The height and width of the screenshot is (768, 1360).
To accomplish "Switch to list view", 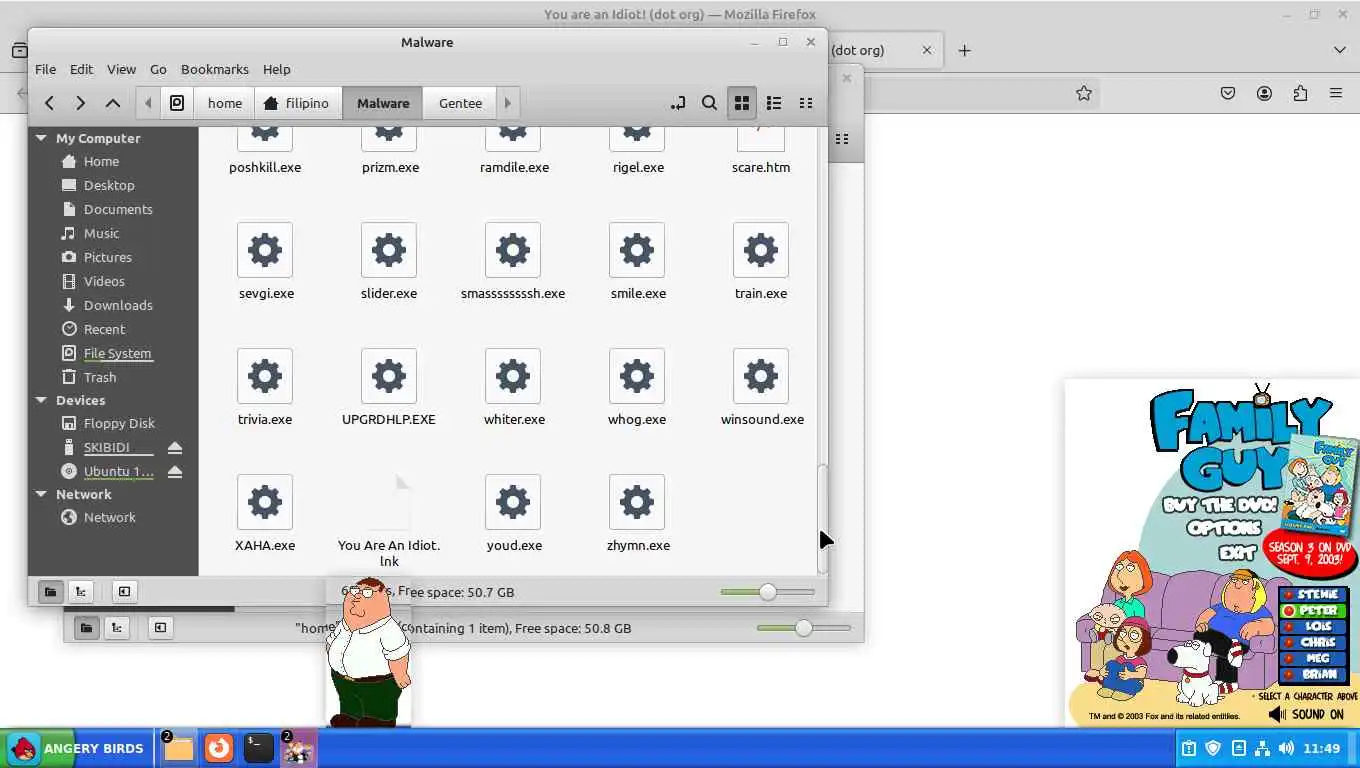I will pos(774,103).
